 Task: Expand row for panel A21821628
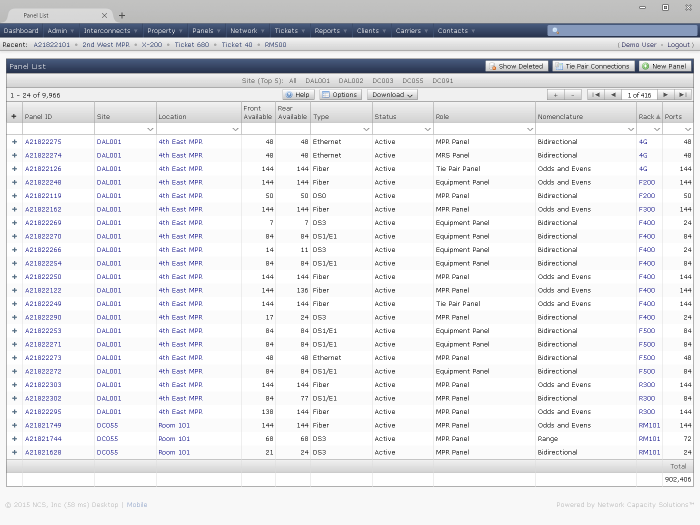14,452
